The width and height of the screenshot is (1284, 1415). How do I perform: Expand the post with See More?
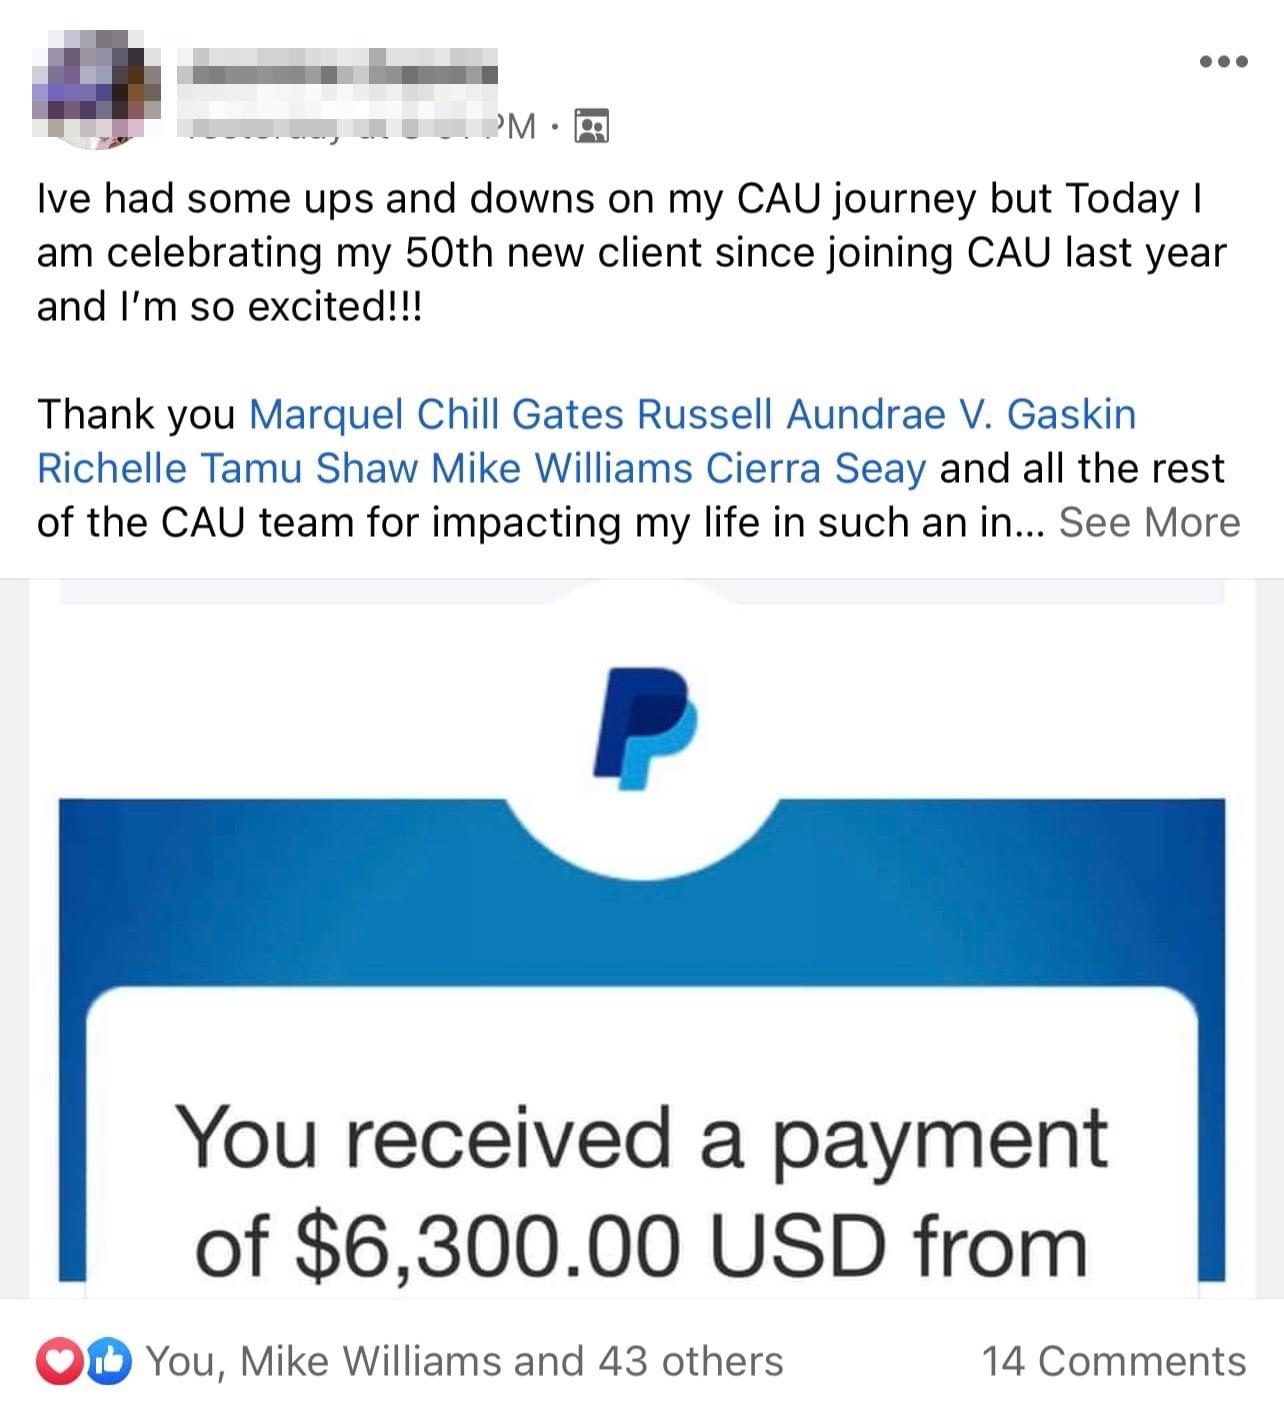(1149, 522)
